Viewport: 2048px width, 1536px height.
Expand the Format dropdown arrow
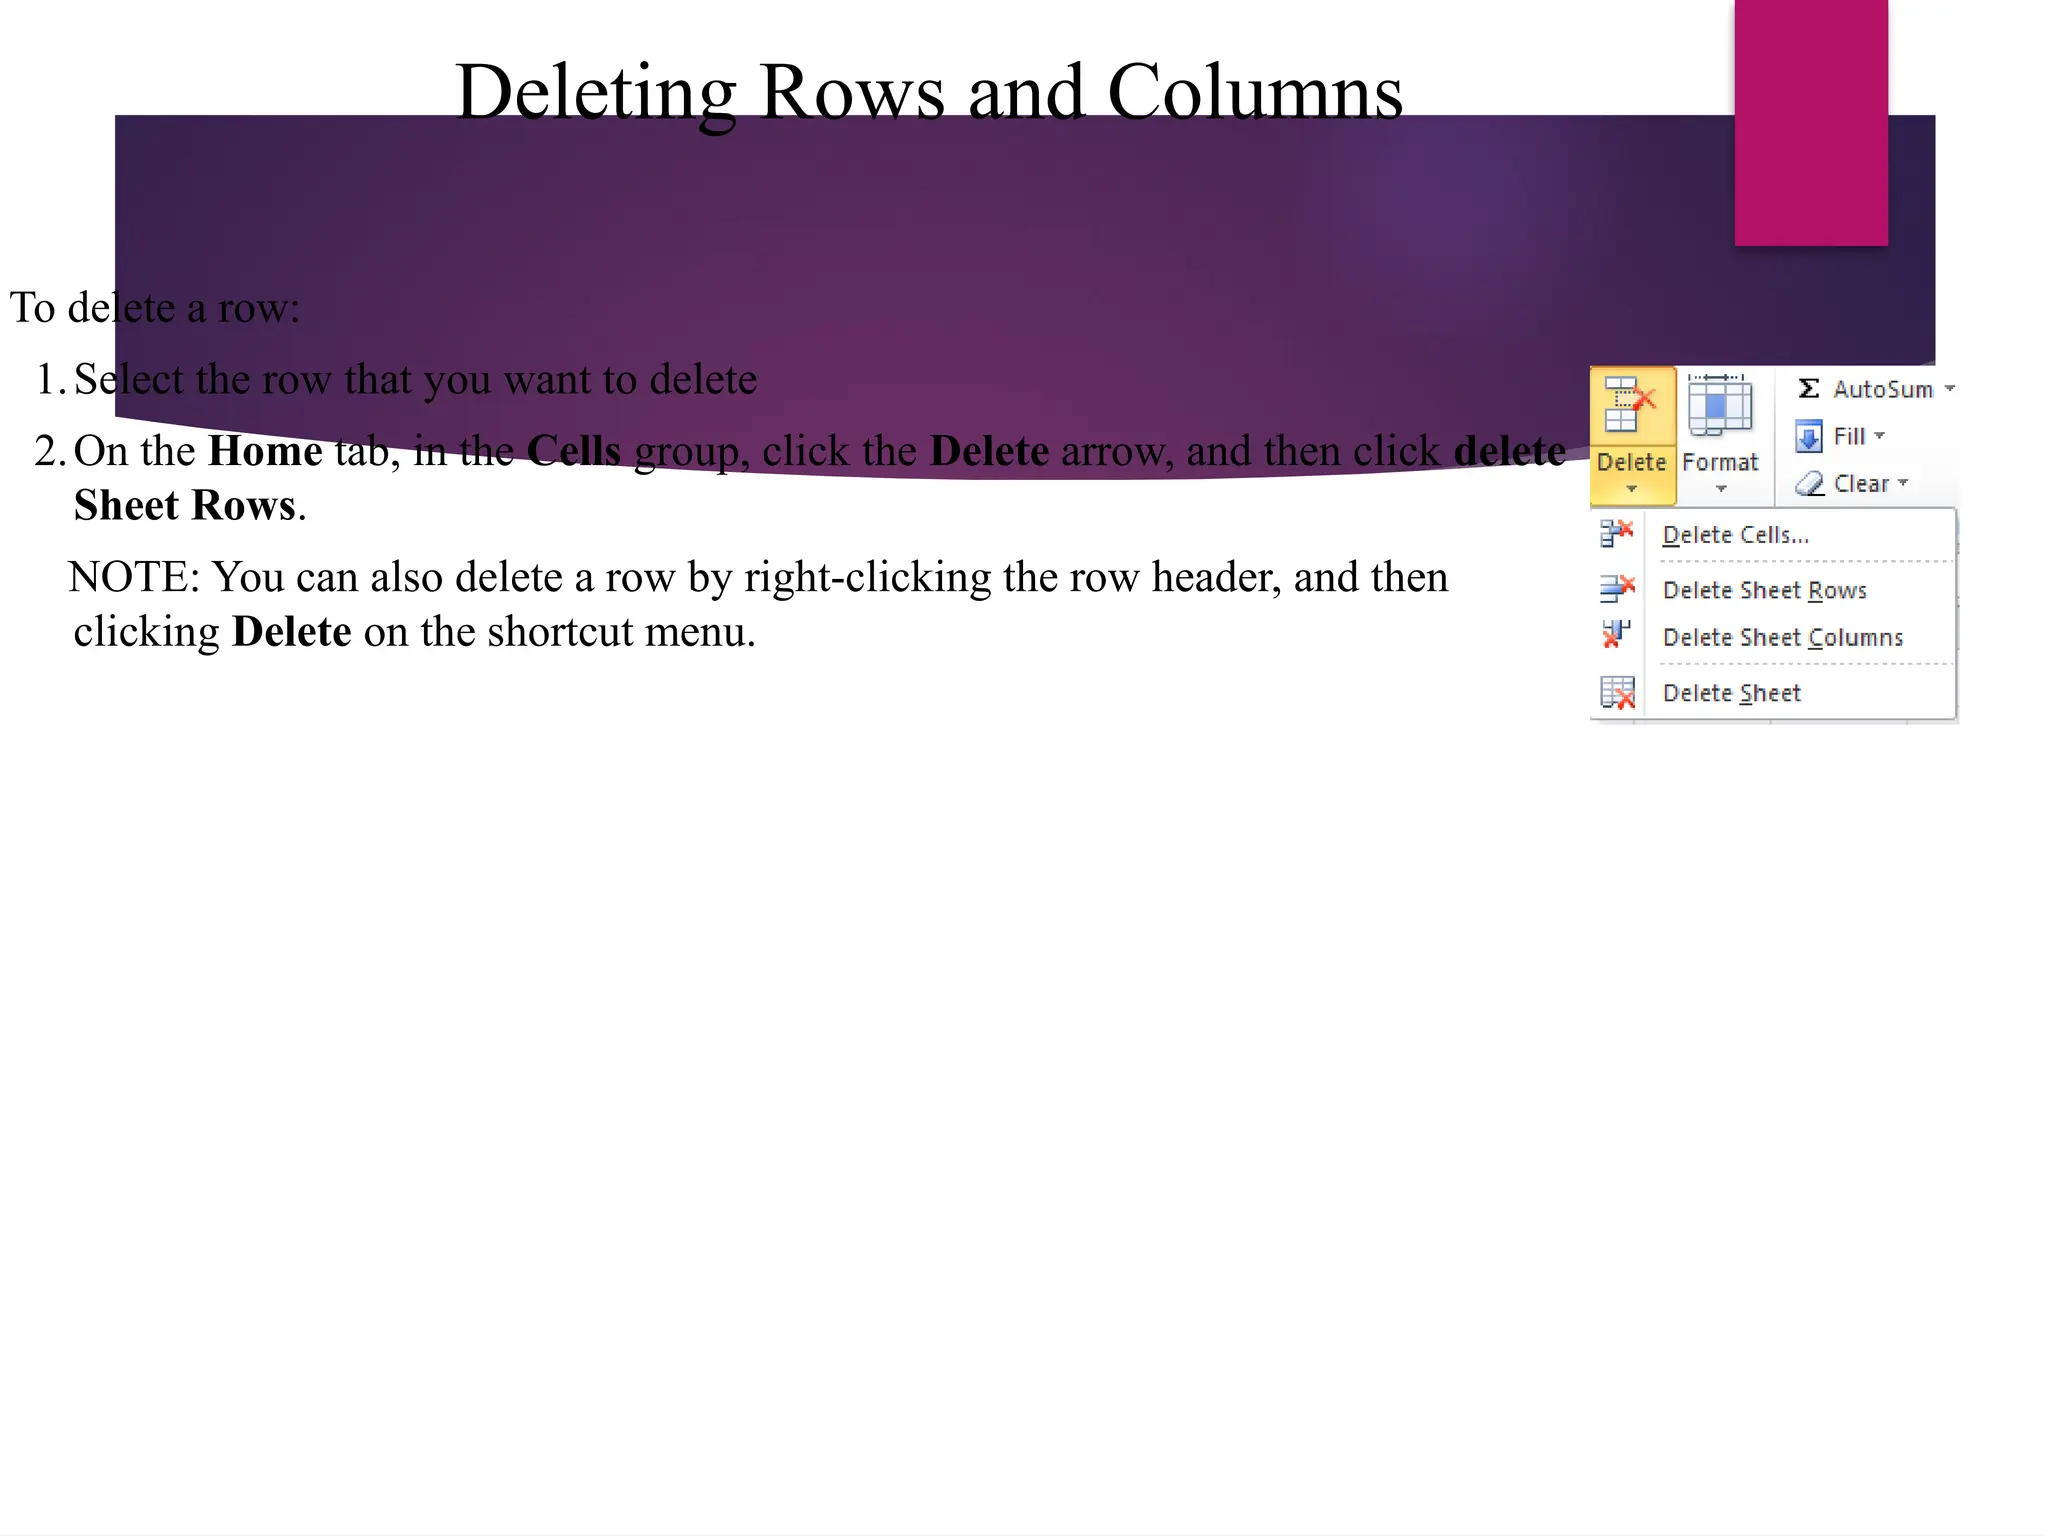1720,489
